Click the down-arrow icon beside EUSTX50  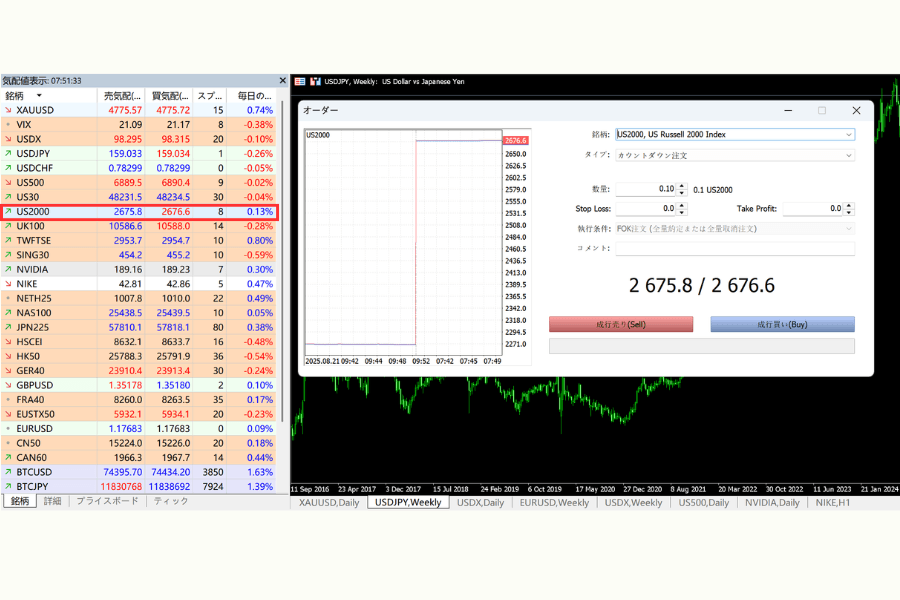[x=8, y=414]
